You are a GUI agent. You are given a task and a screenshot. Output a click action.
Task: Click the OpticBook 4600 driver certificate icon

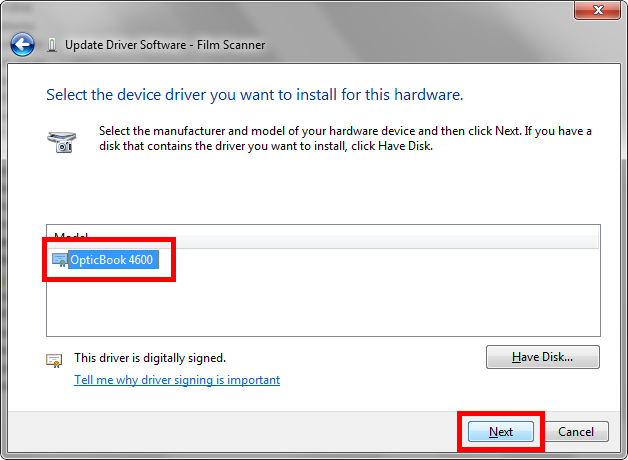click(x=60, y=260)
